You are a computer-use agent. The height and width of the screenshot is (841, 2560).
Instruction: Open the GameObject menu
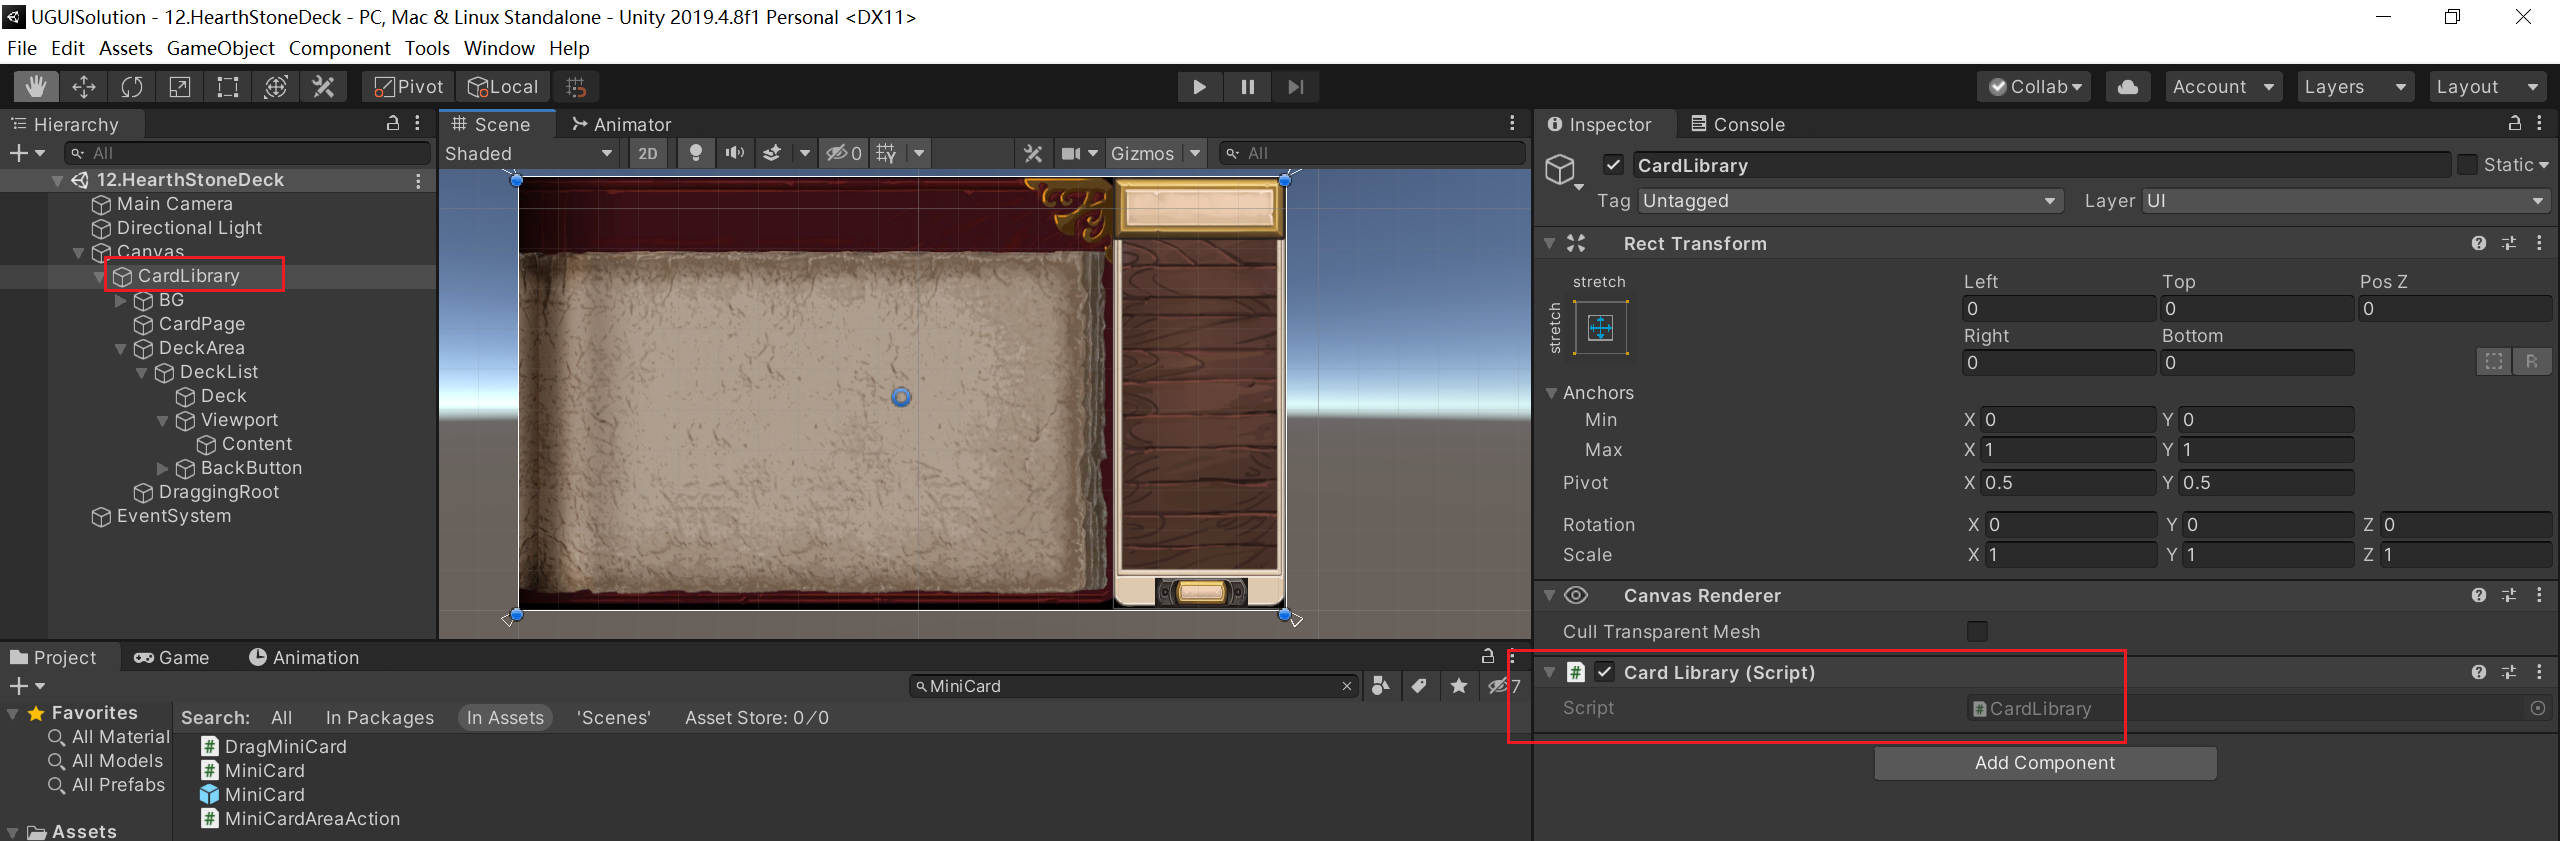click(220, 48)
